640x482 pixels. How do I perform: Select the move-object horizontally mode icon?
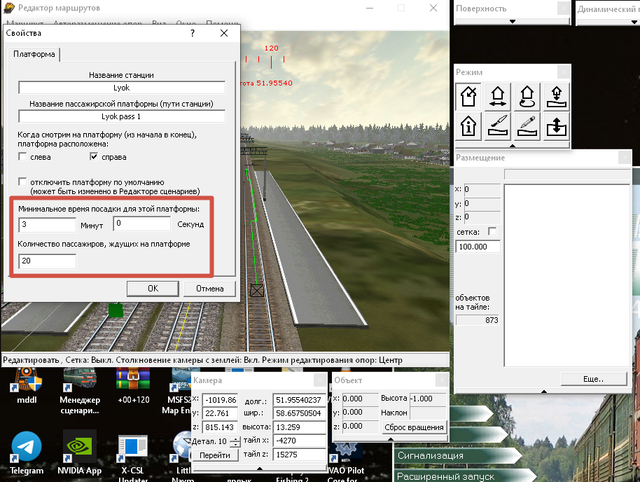pyautogui.click(x=498, y=97)
